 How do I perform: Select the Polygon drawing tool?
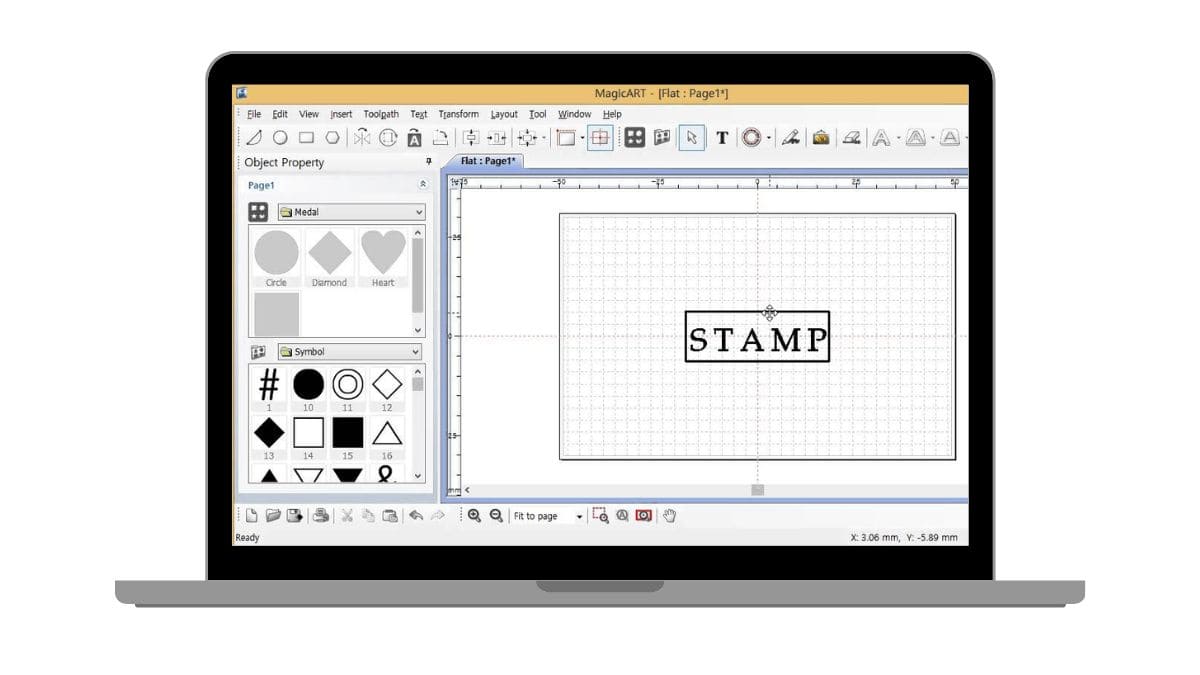[334, 137]
